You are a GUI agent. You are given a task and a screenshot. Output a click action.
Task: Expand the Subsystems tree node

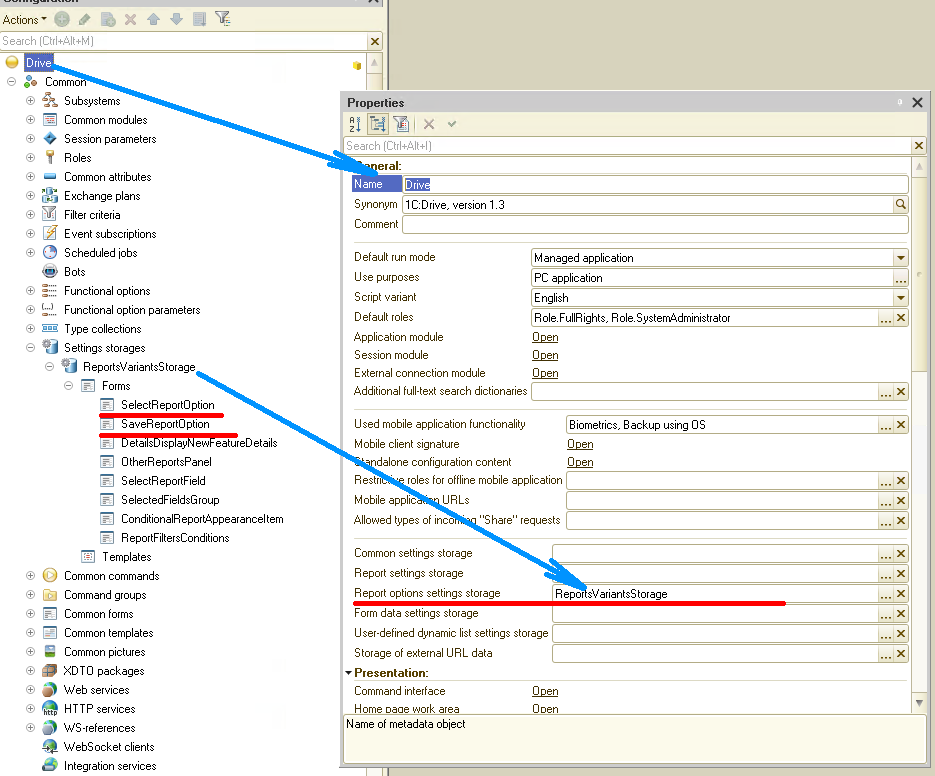coord(30,101)
